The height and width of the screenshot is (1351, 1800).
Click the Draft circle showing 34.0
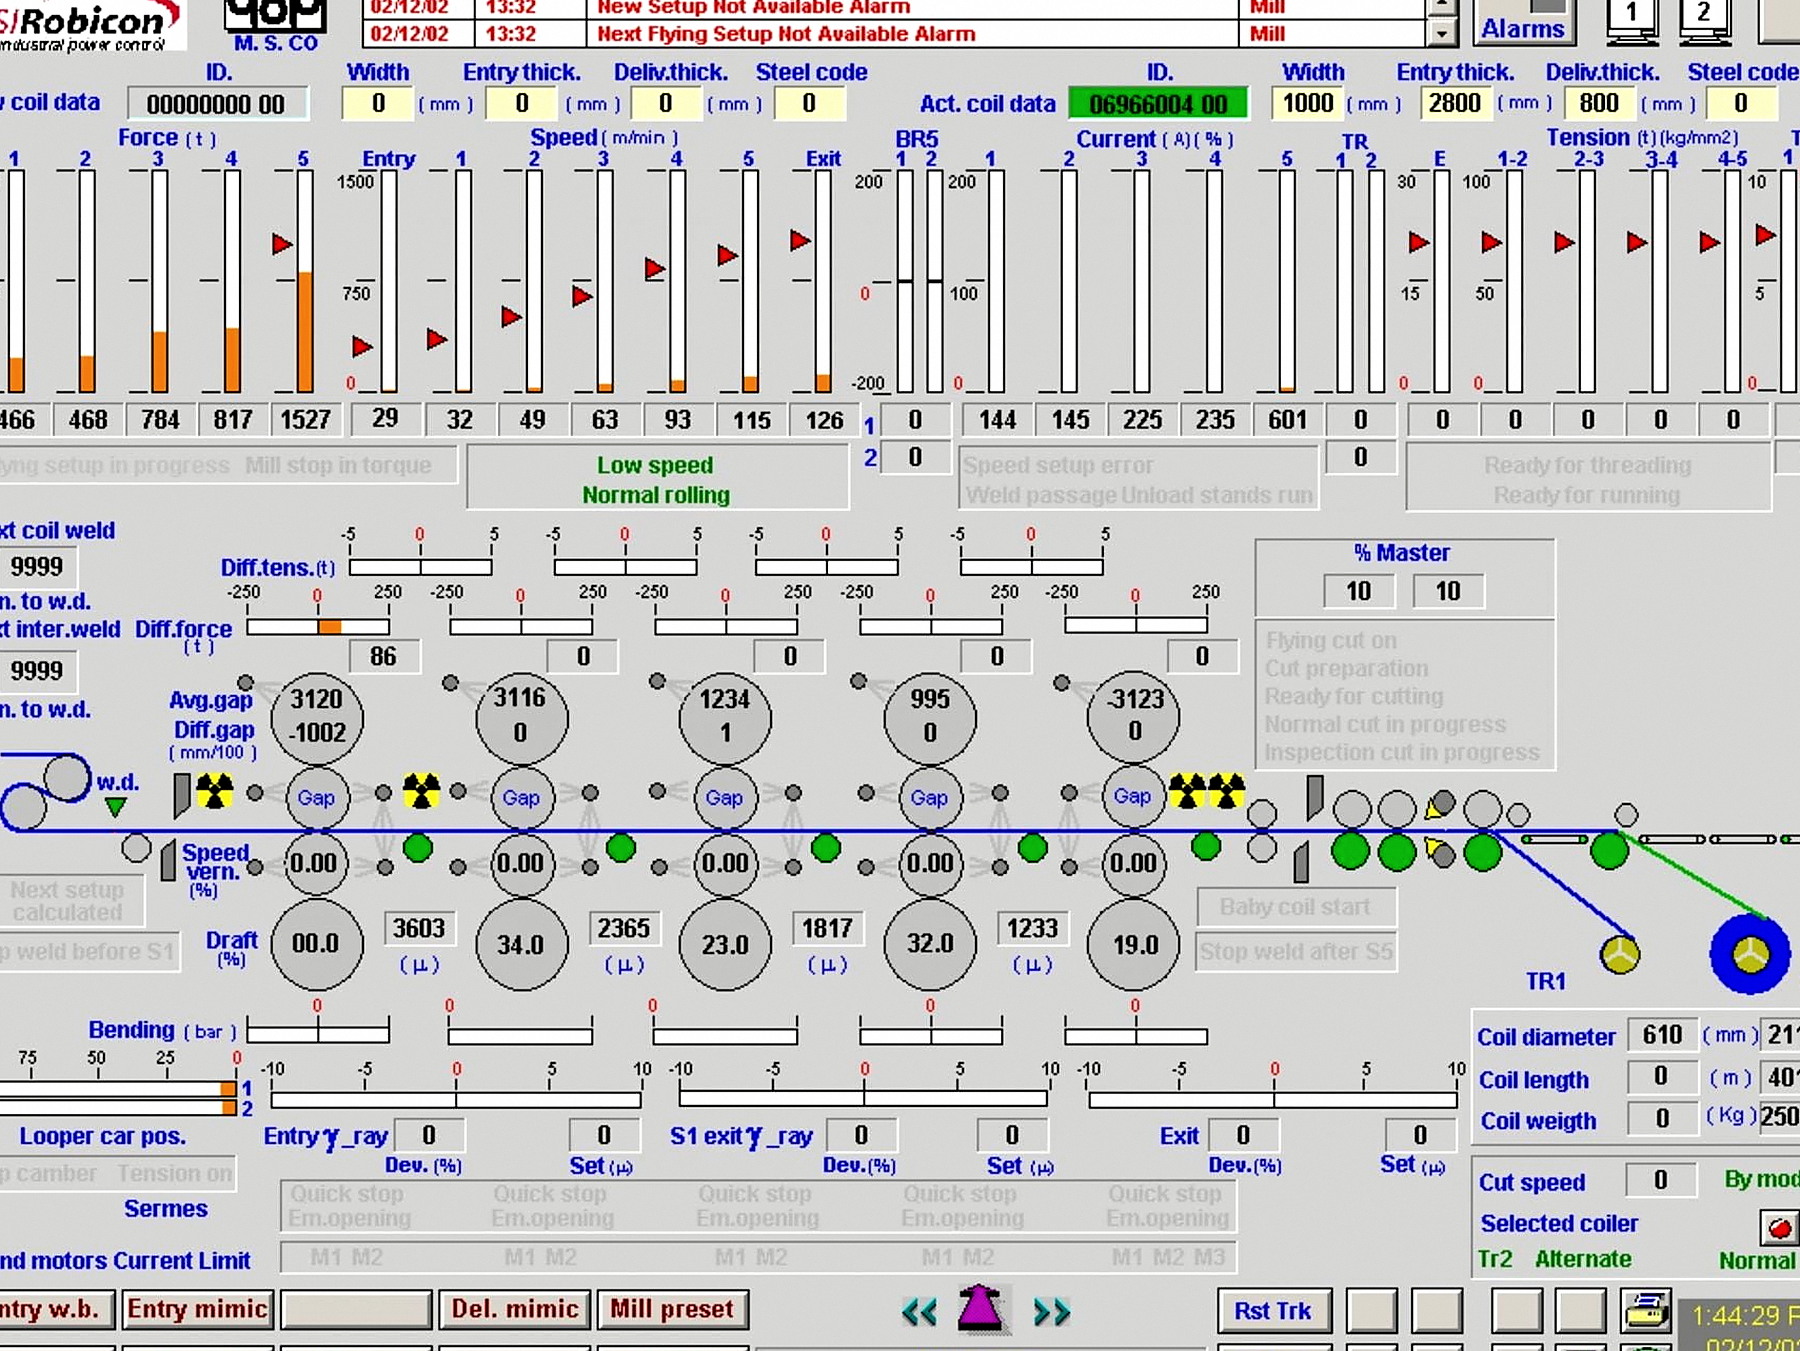521,944
